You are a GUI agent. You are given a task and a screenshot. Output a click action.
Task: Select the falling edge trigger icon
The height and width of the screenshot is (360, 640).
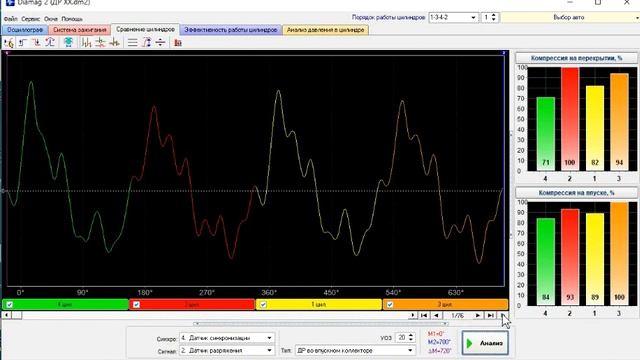point(36,42)
